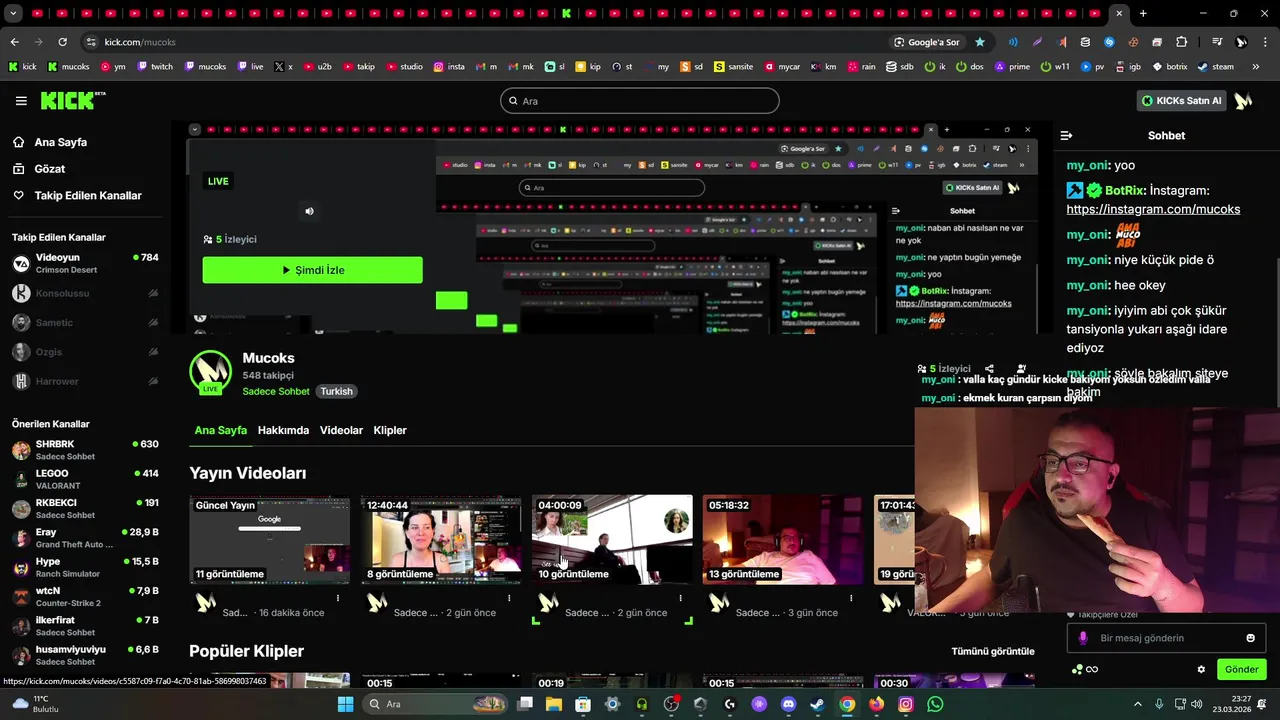Open recommended channel Hype
Image resolution: width=1280 pixels, height=720 pixels.
point(85,567)
